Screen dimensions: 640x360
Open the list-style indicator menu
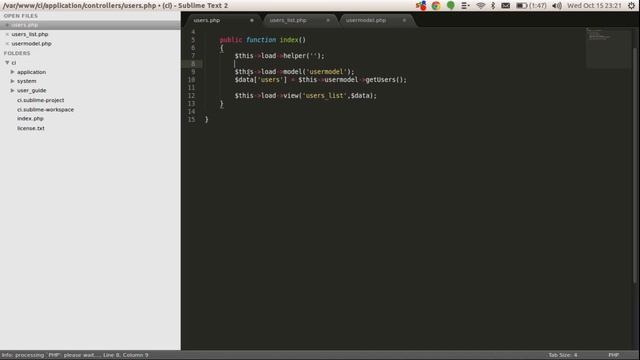465,6
